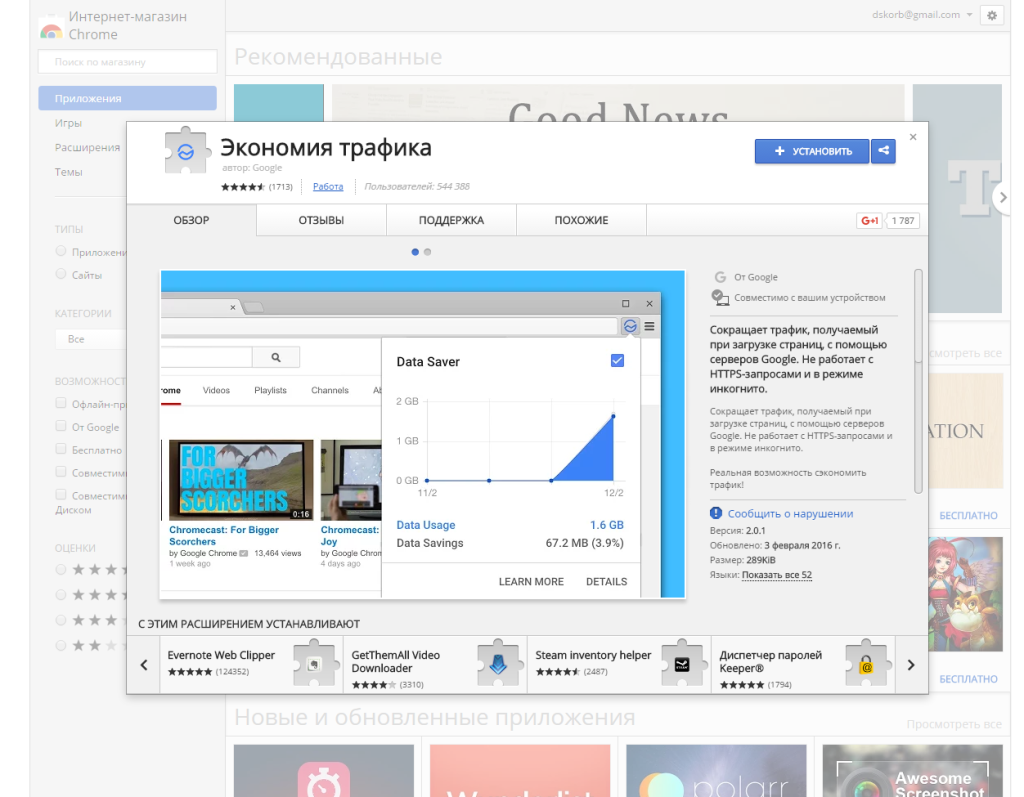1024x797 pixels.
Task: Open settings gear icon in top right
Action: coord(992,16)
